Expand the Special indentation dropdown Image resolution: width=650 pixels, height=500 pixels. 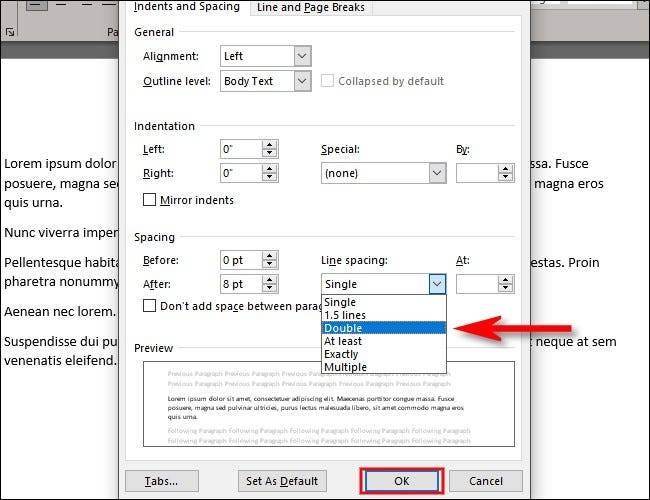(436, 173)
